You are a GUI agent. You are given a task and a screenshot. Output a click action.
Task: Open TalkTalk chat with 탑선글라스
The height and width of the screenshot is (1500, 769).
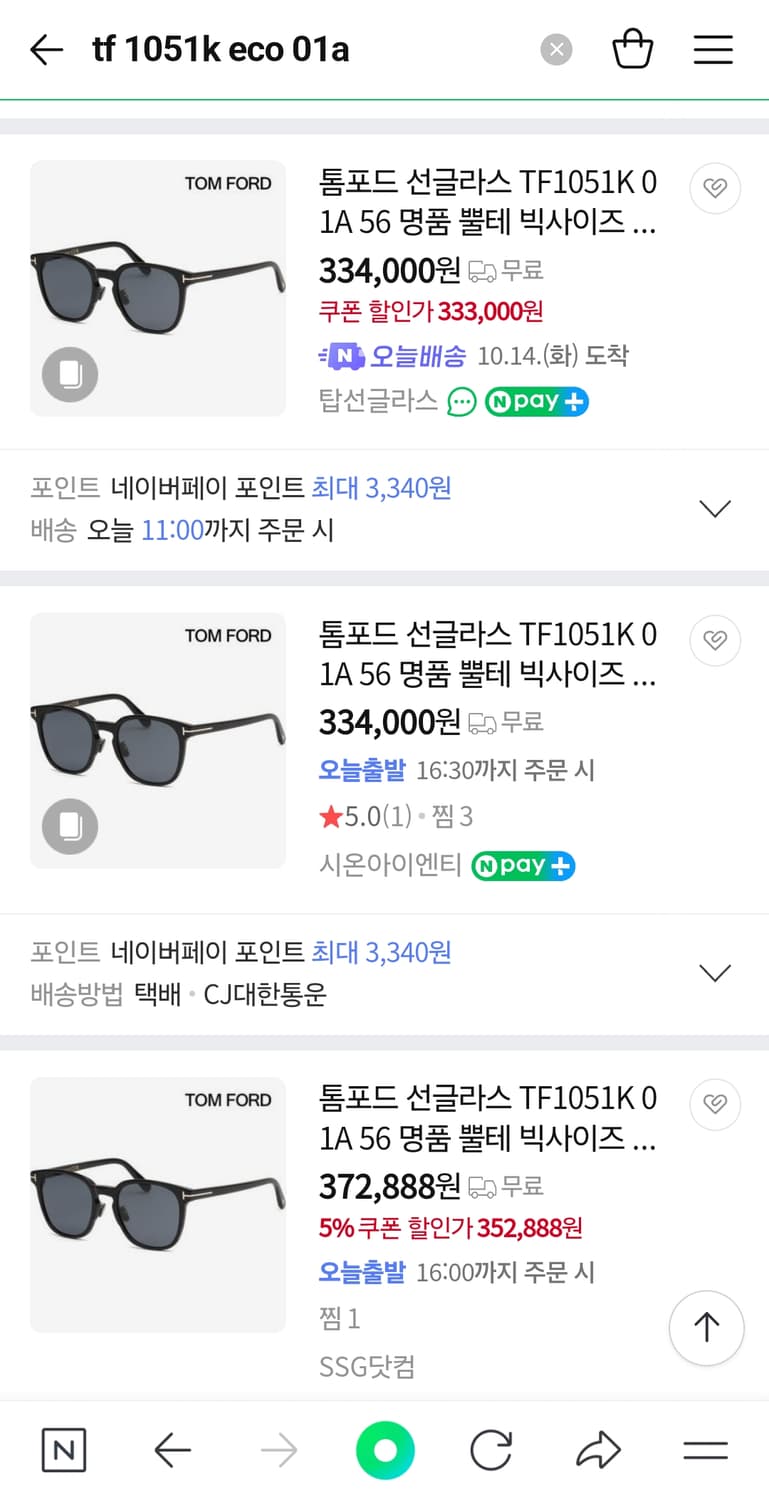[461, 402]
